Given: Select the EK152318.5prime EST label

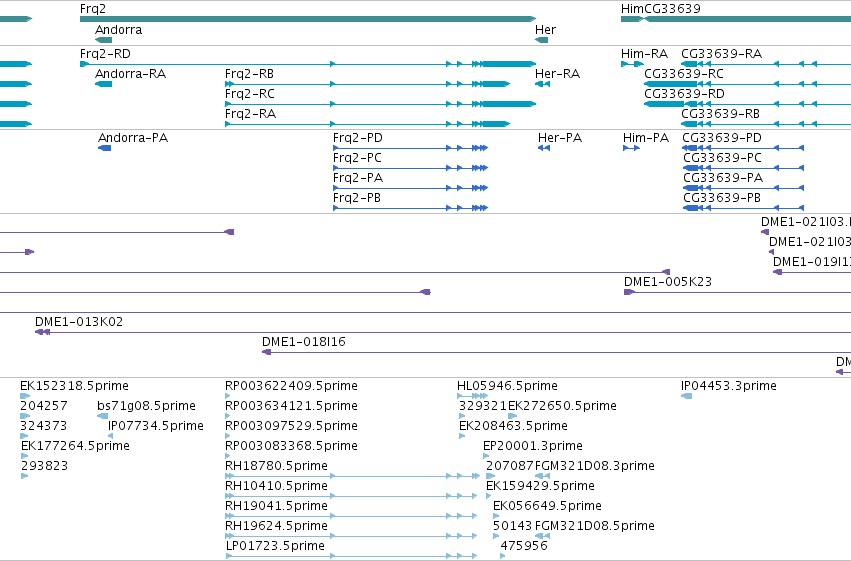Looking at the screenshot, I should (74, 386).
